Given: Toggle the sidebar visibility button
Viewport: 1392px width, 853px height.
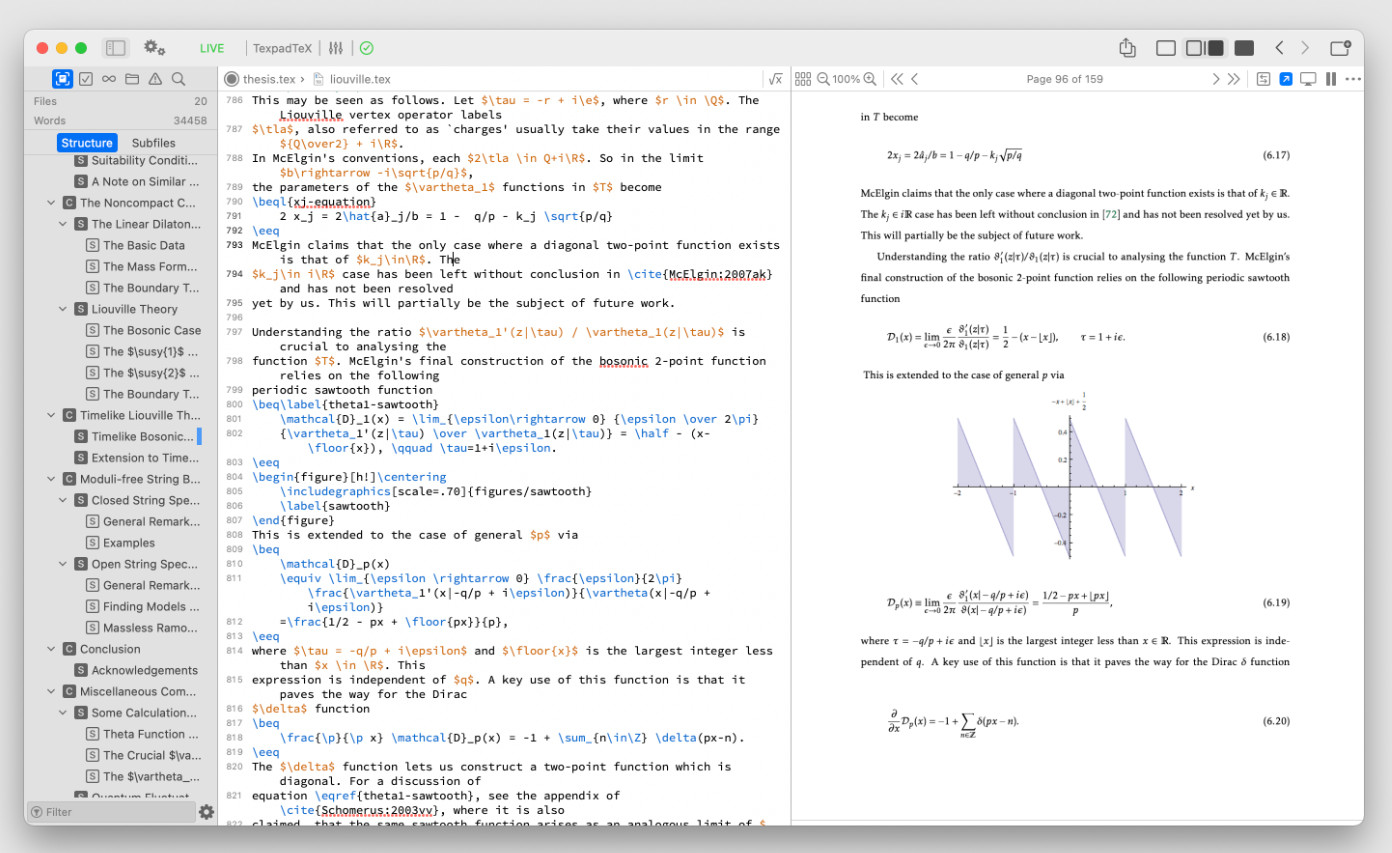Looking at the screenshot, I should coord(116,48).
